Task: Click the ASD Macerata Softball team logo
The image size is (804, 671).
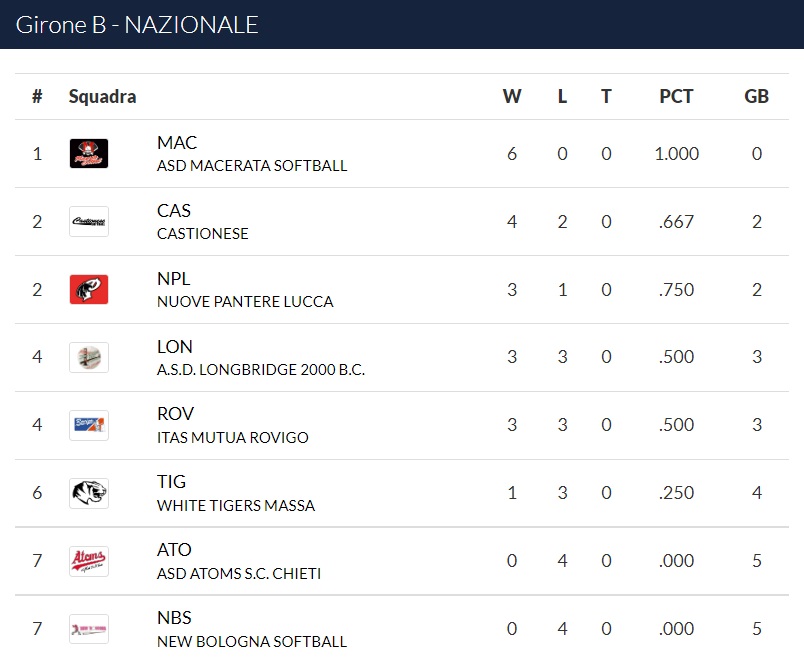Action: pos(89,153)
